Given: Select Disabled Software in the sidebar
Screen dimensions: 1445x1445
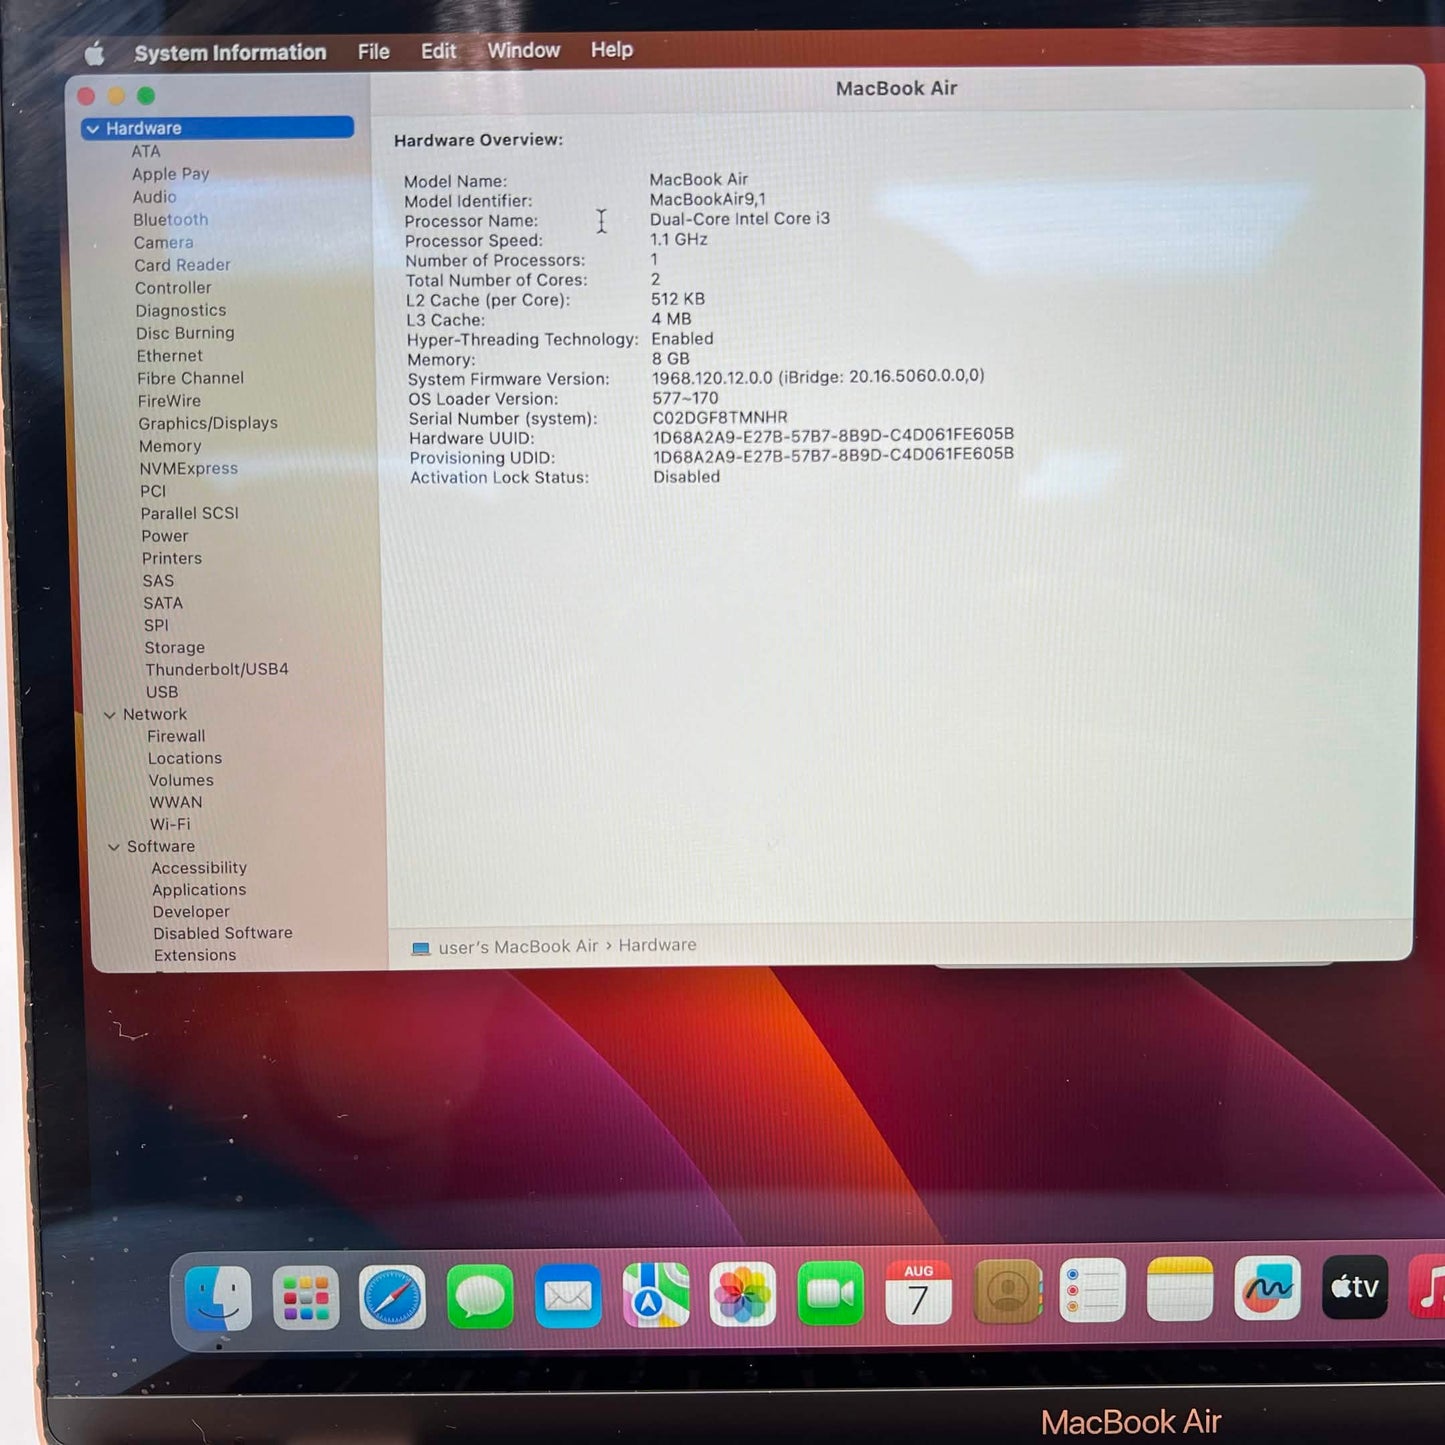Looking at the screenshot, I should [222, 933].
